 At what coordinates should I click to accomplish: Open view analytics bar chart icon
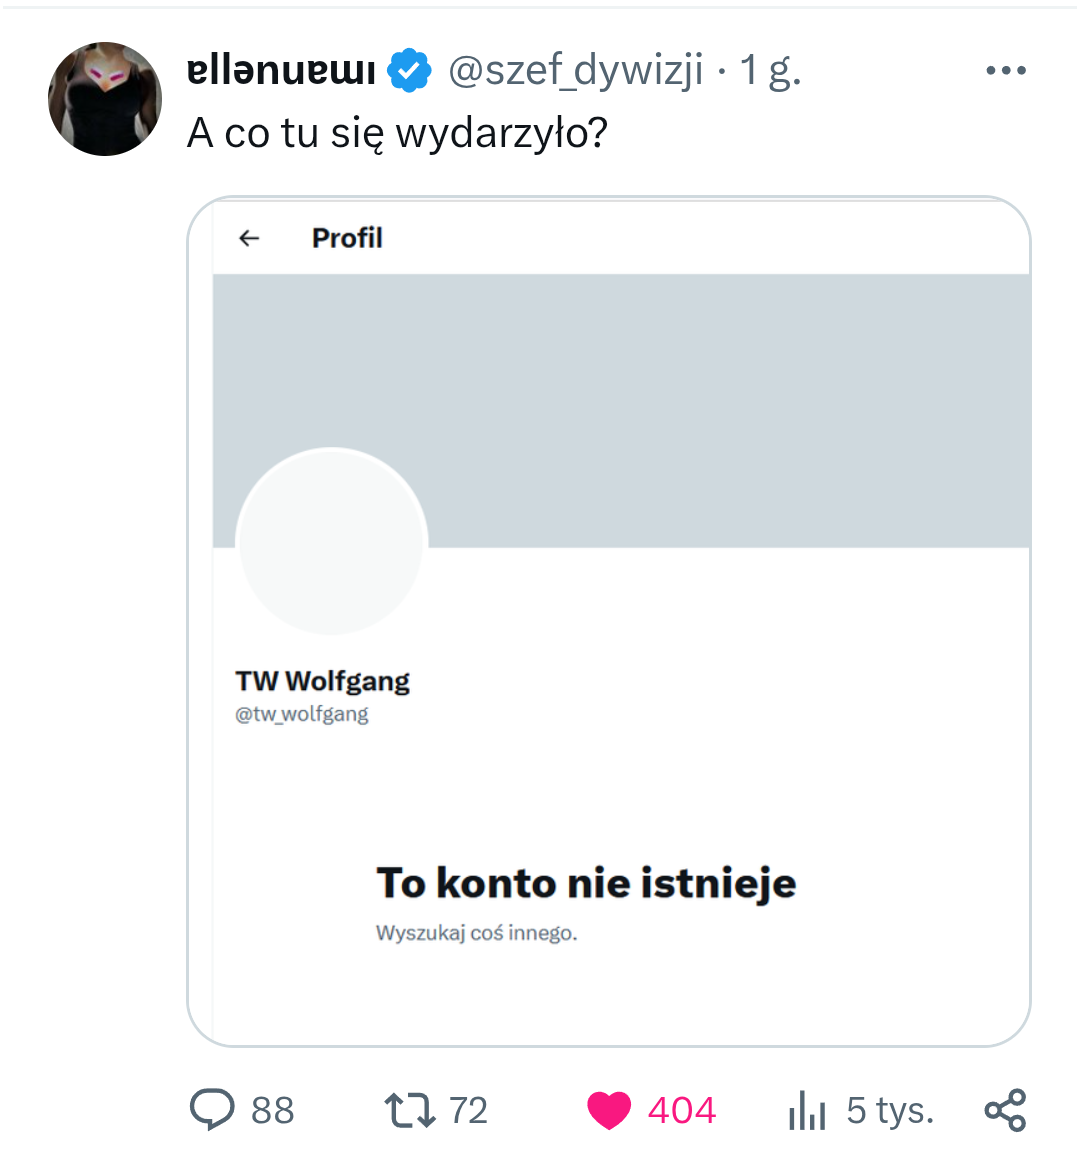point(807,1110)
